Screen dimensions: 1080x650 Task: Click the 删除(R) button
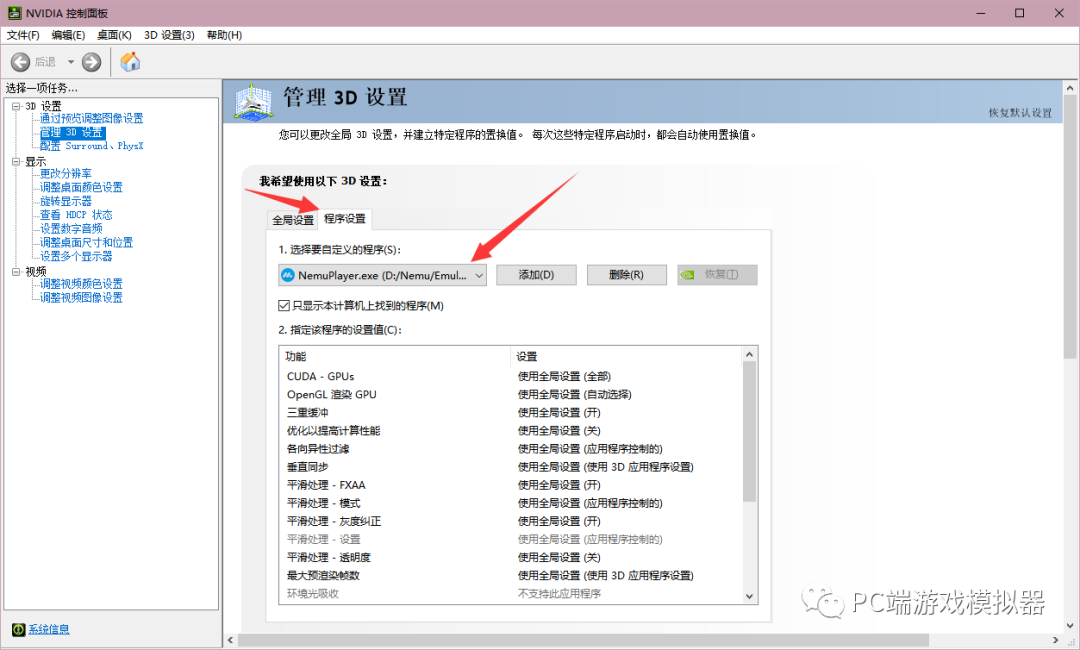point(626,275)
